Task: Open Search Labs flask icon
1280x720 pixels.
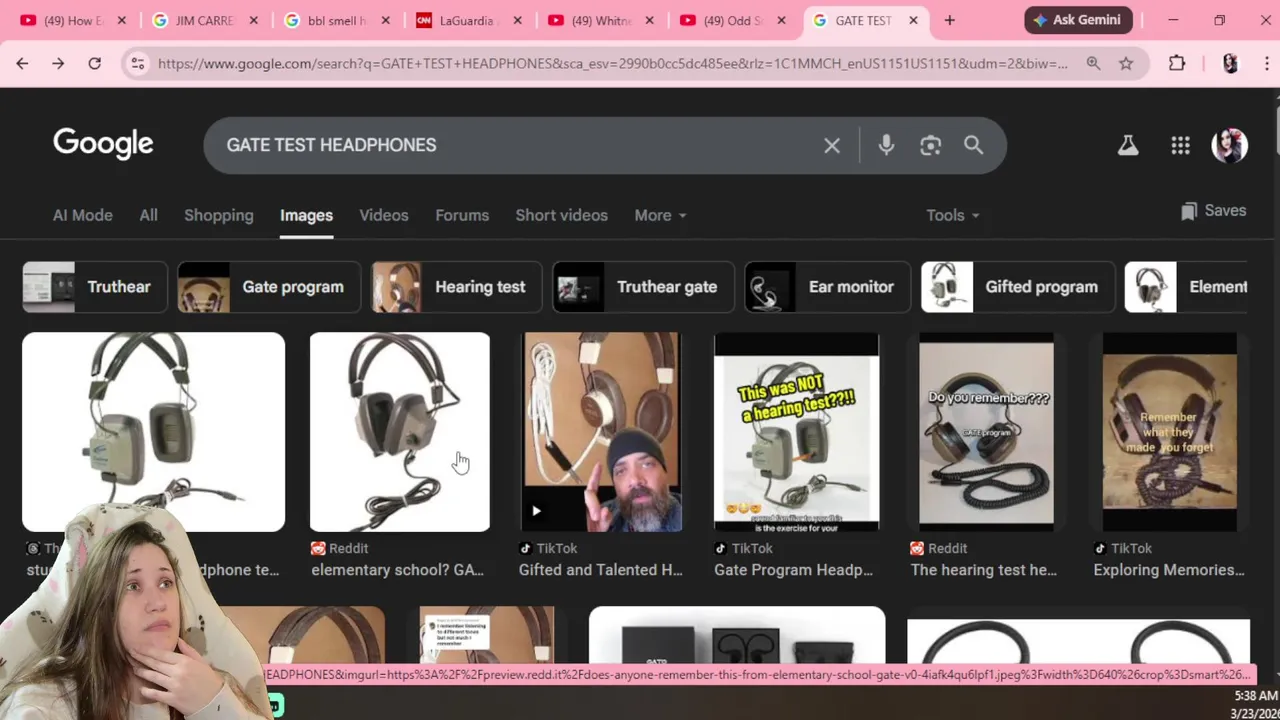Action: click(1128, 146)
